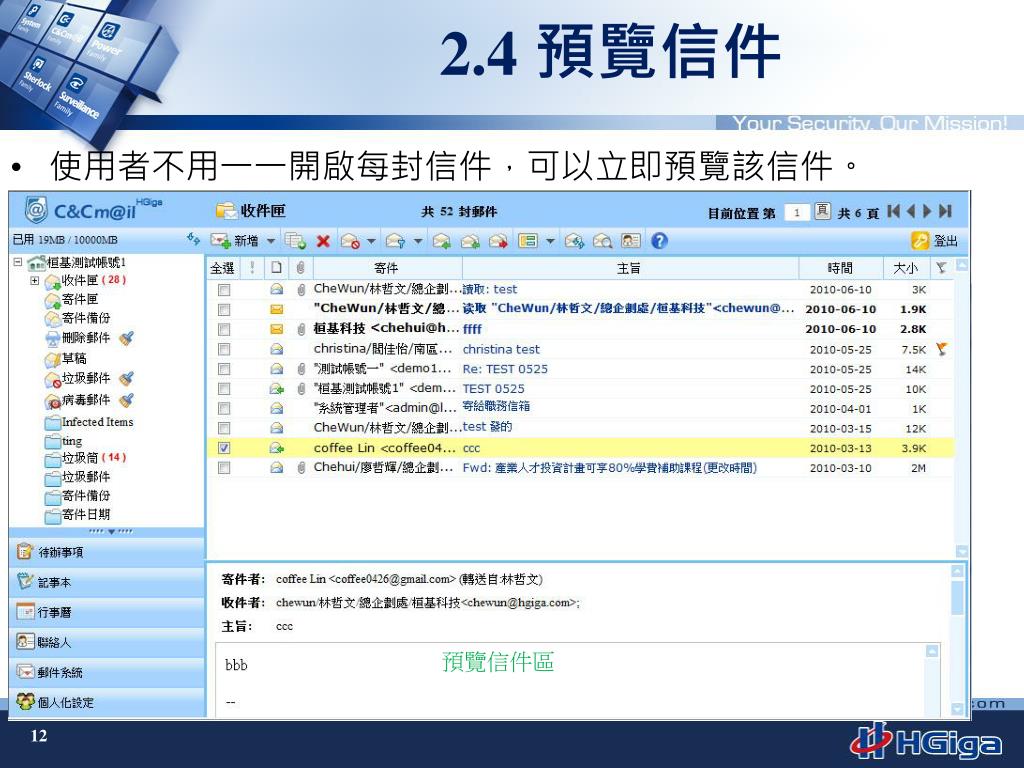
Task: Click the reply envelope icon
Action: click(x=442, y=241)
